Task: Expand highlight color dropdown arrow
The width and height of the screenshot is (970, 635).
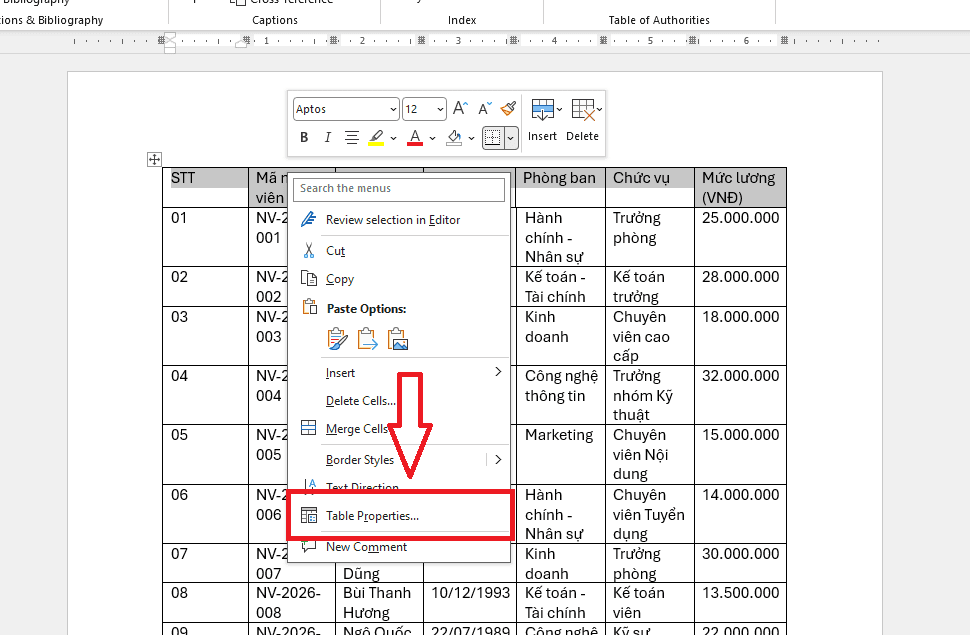Action: coord(393,138)
